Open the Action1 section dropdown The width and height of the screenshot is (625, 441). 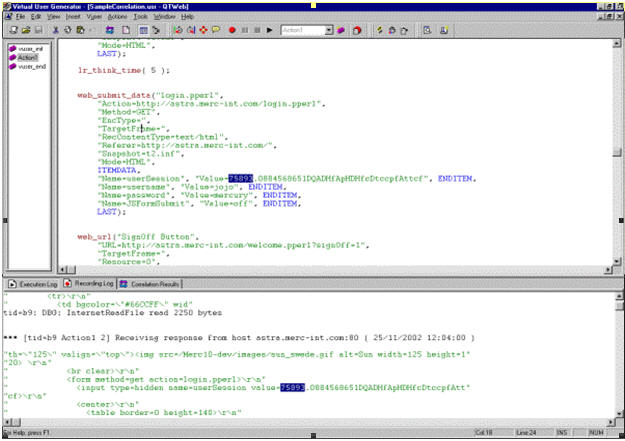329,30
